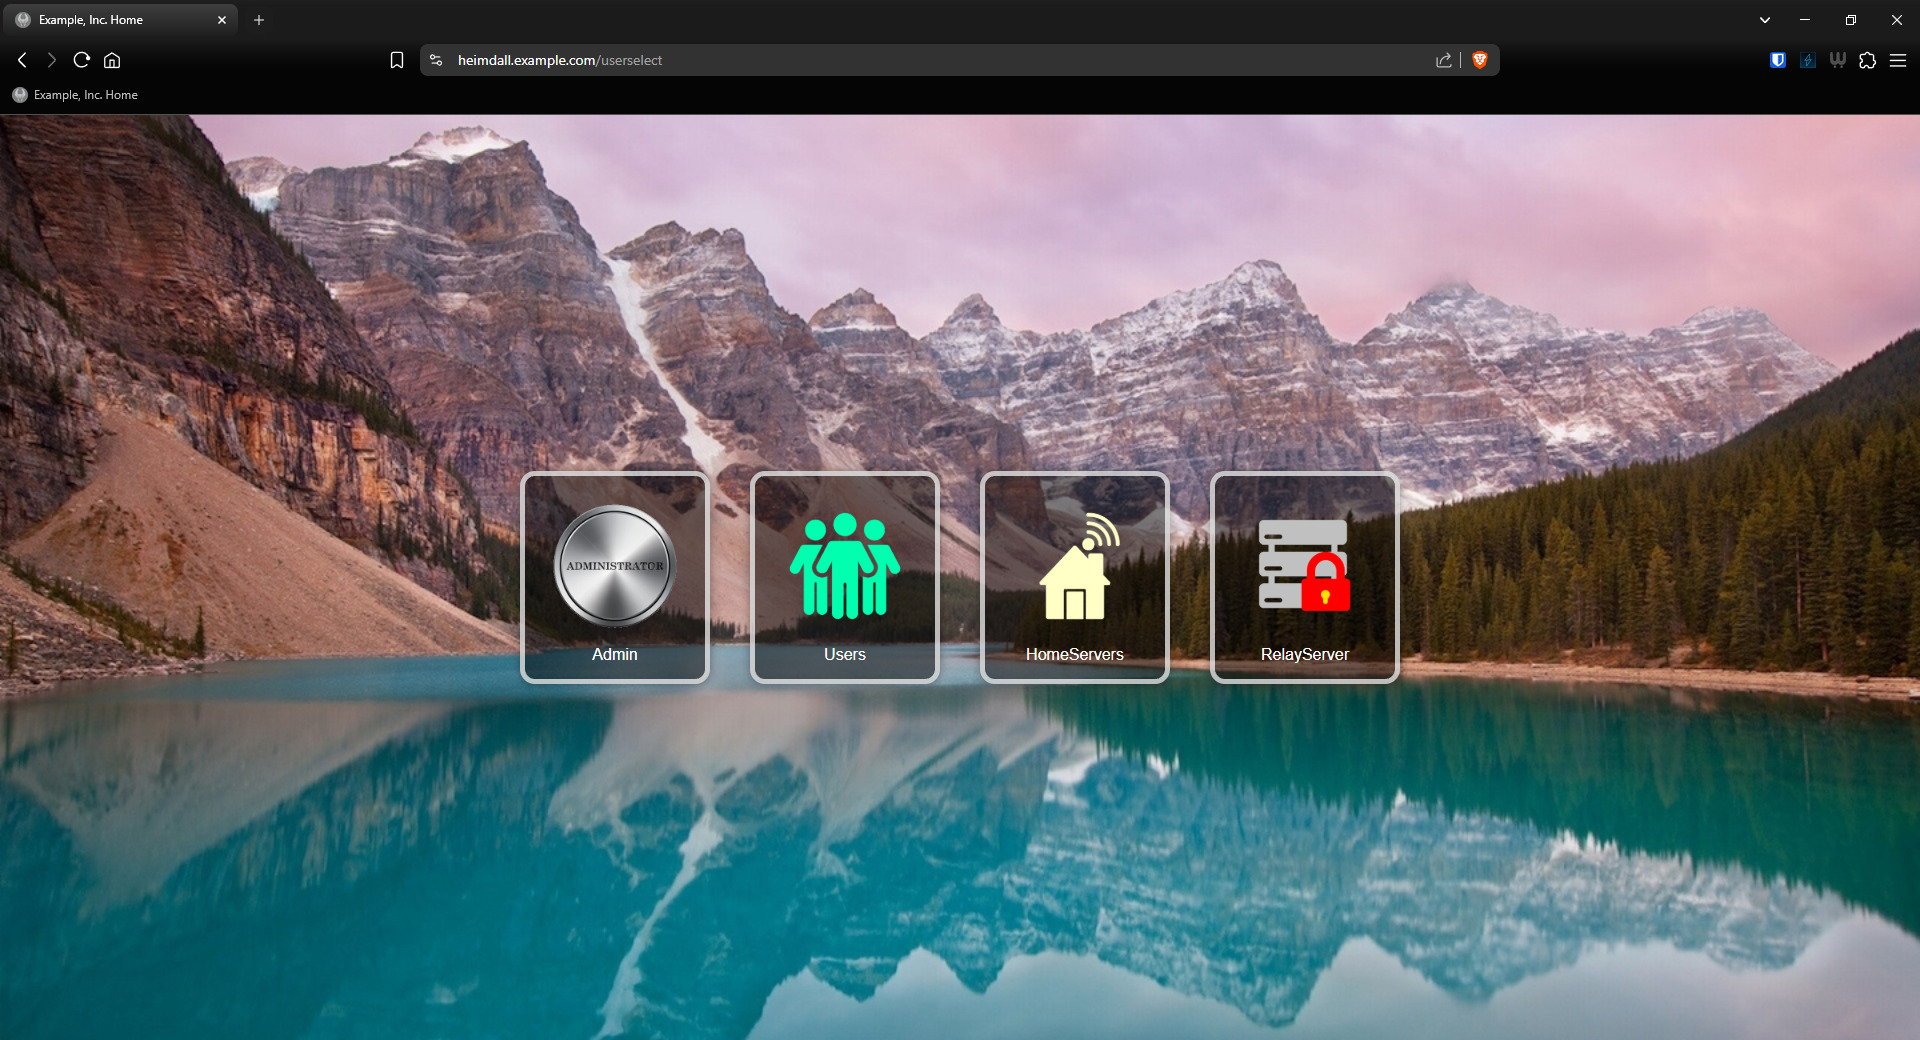
Task: Go to the browser home page
Action: click(112, 60)
